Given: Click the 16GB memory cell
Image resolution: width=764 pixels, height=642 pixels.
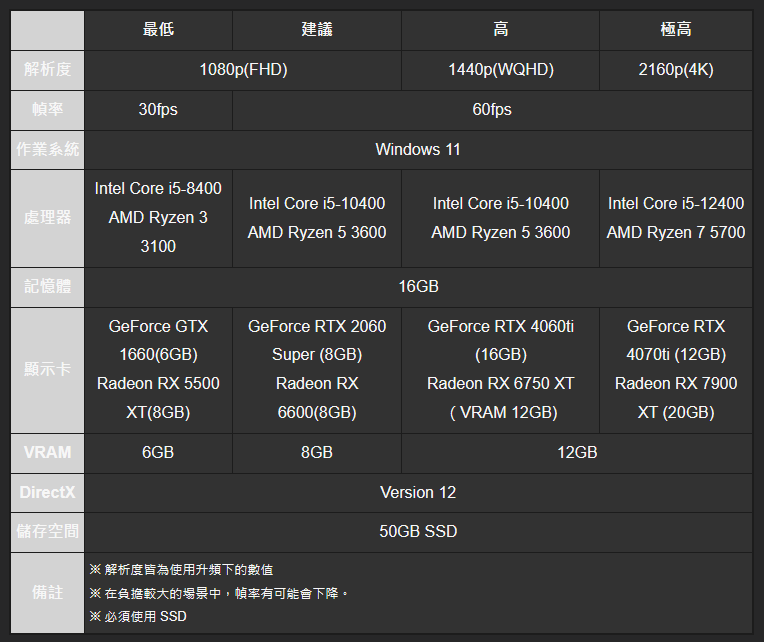Looking at the screenshot, I should click(418, 287).
